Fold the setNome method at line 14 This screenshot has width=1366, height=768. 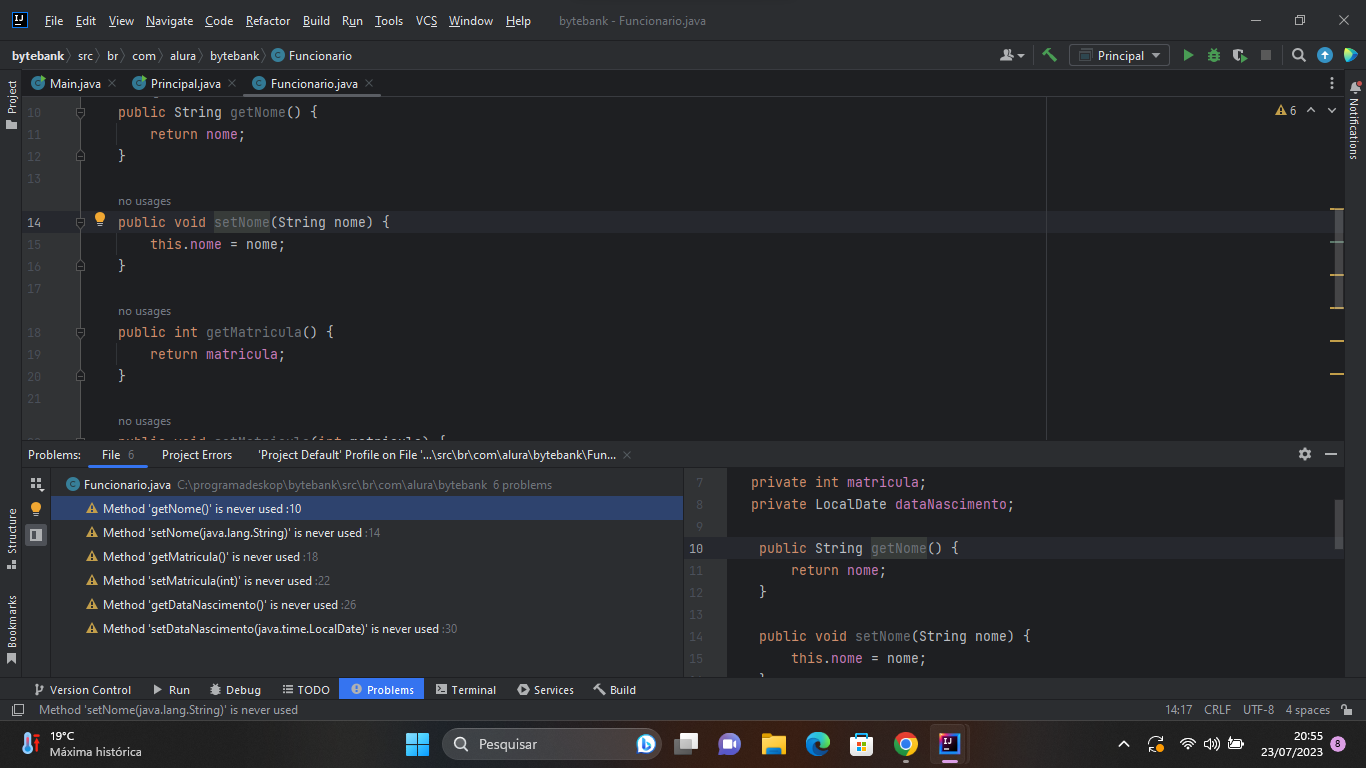click(81, 222)
